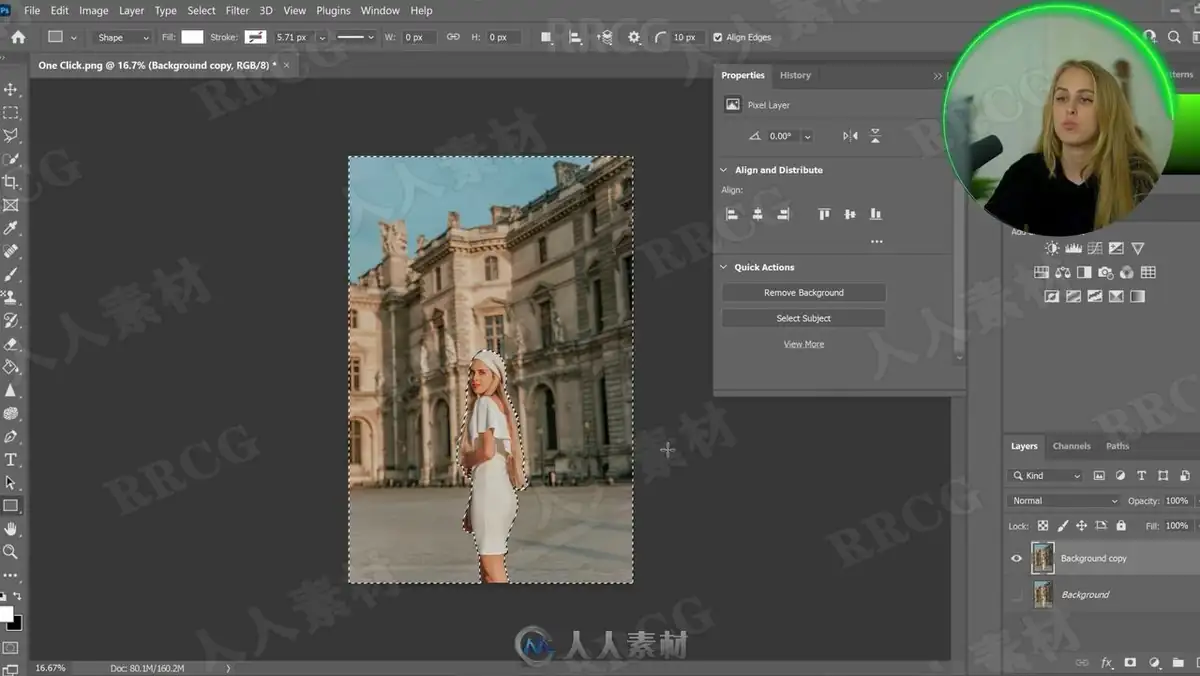Flip layer vertically in Properties
Image resolution: width=1200 pixels, height=676 pixels.
tap(875, 136)
